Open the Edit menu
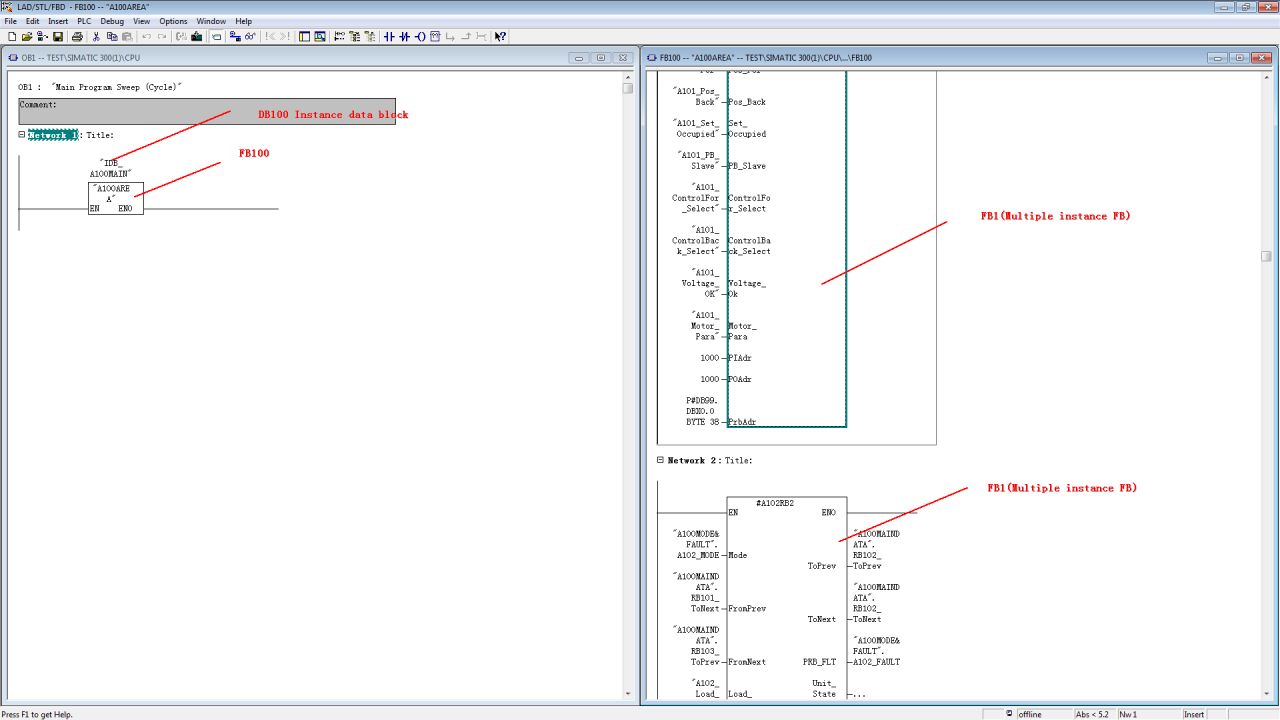The image size is (1280, 720). pyautogui.click(x=33, y=21)
